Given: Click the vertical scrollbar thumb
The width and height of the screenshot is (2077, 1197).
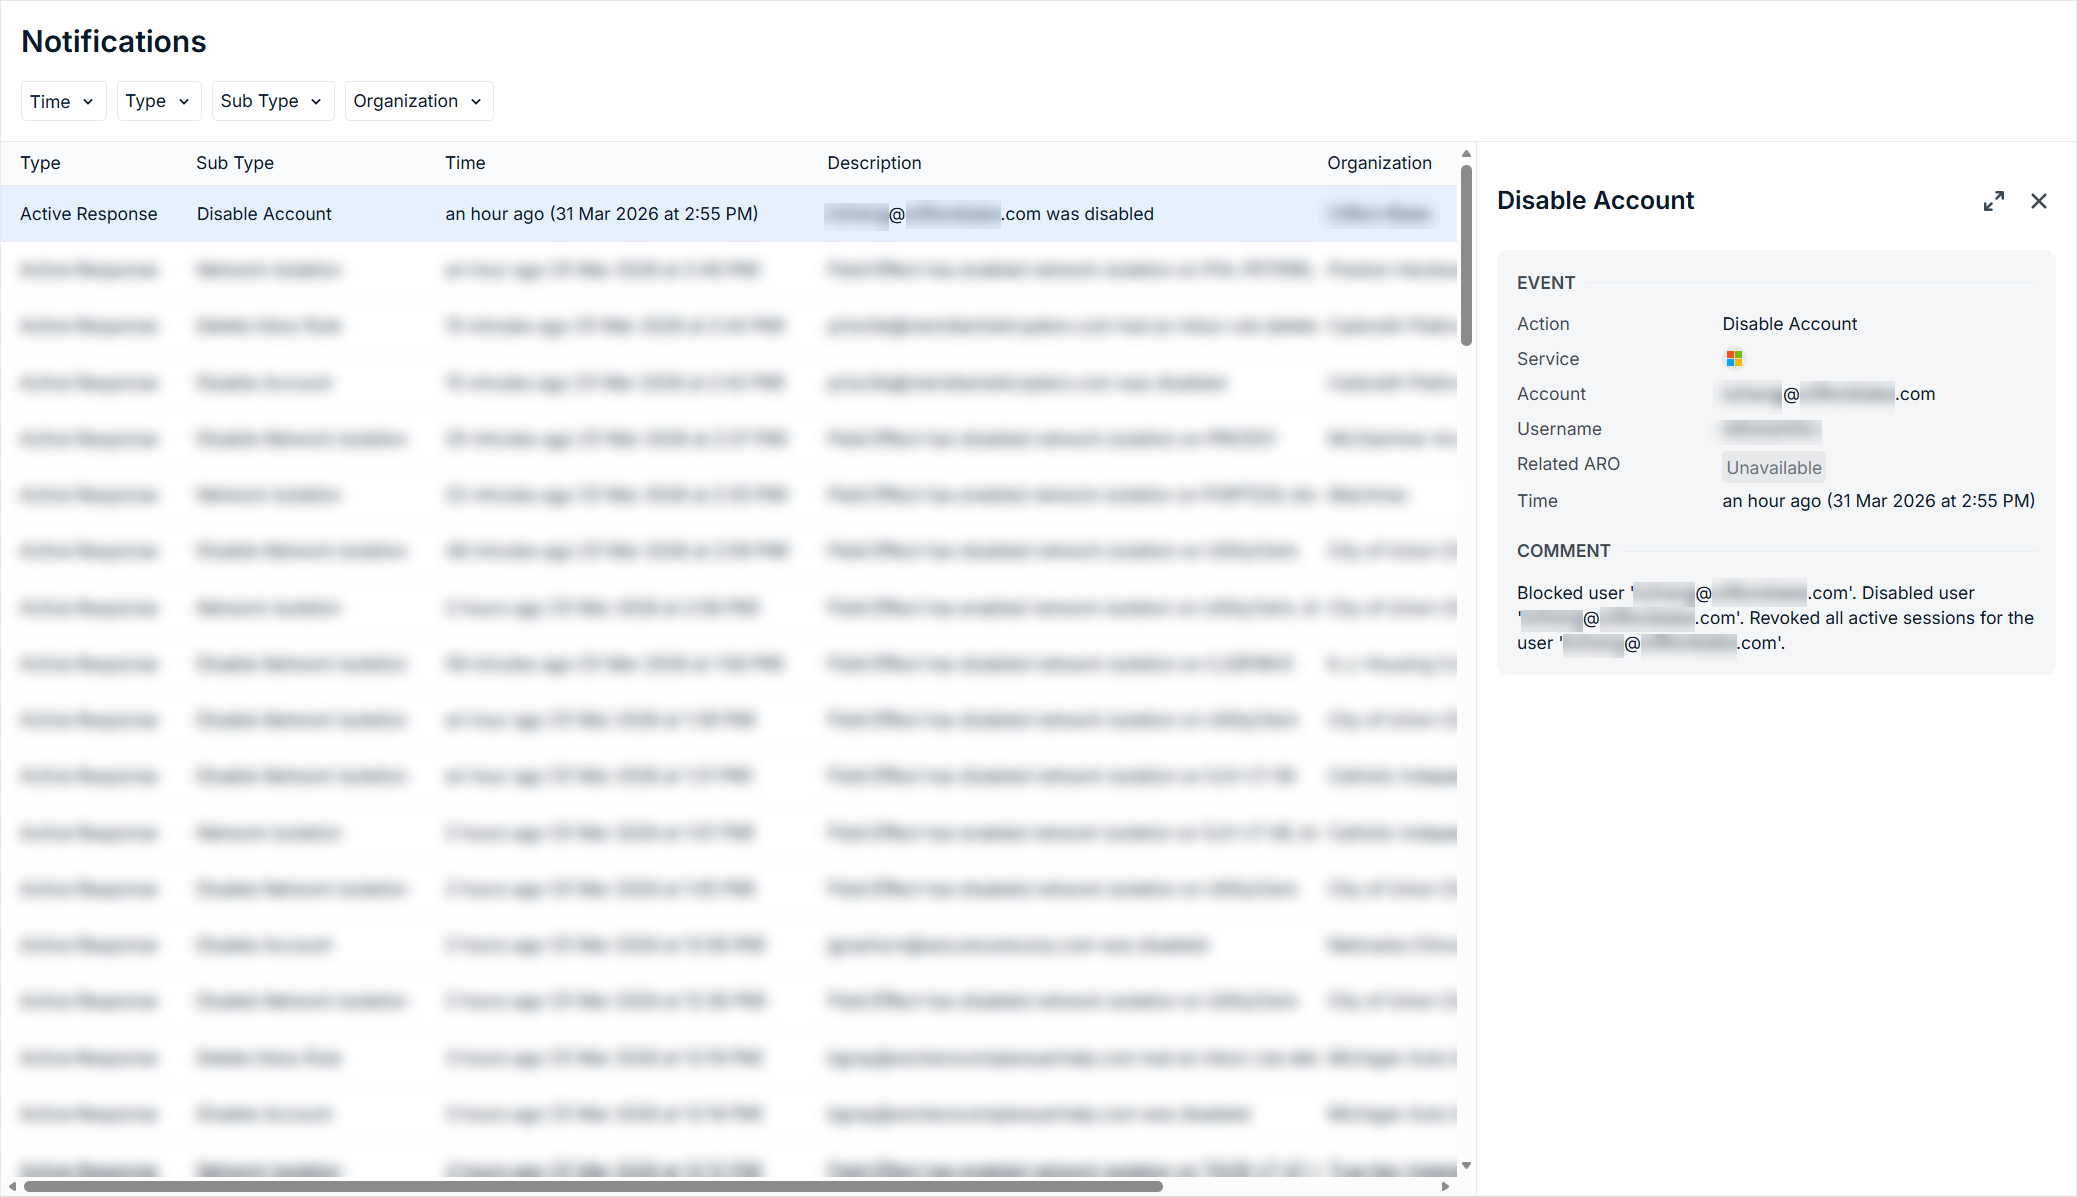Looking at the screenshot, I should 1466,255.
